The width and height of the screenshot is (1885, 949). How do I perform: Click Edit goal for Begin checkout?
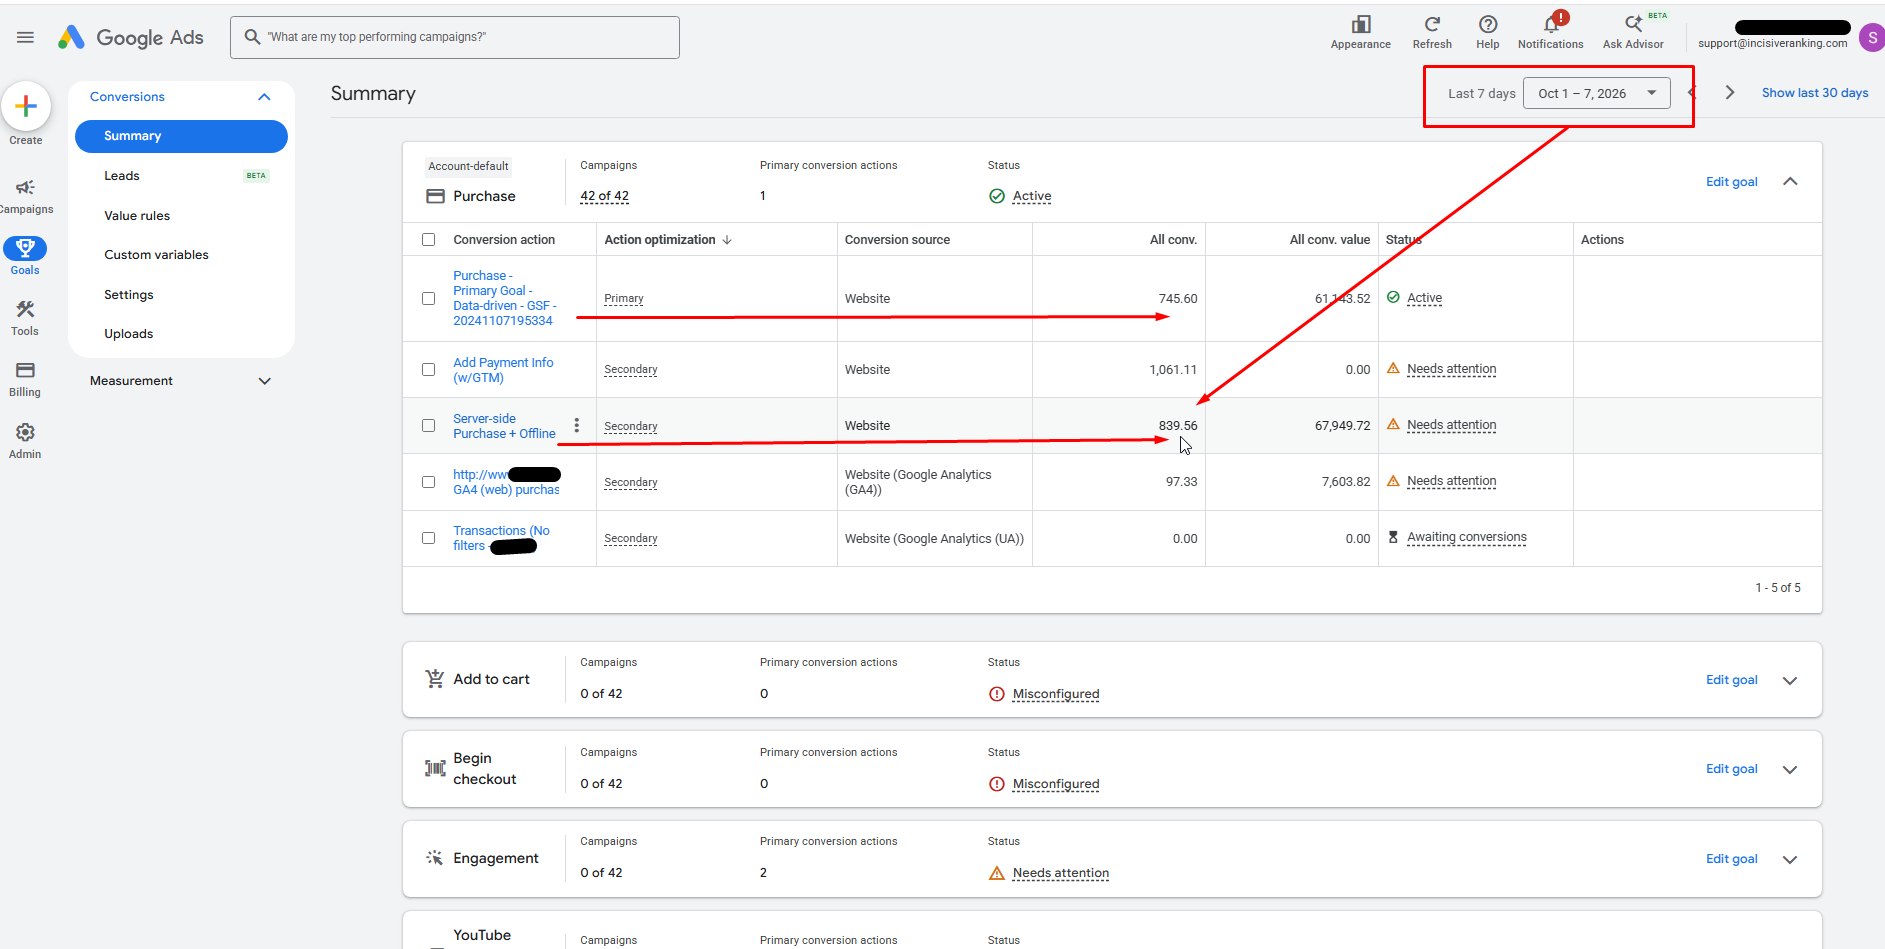coord(1731,769)
